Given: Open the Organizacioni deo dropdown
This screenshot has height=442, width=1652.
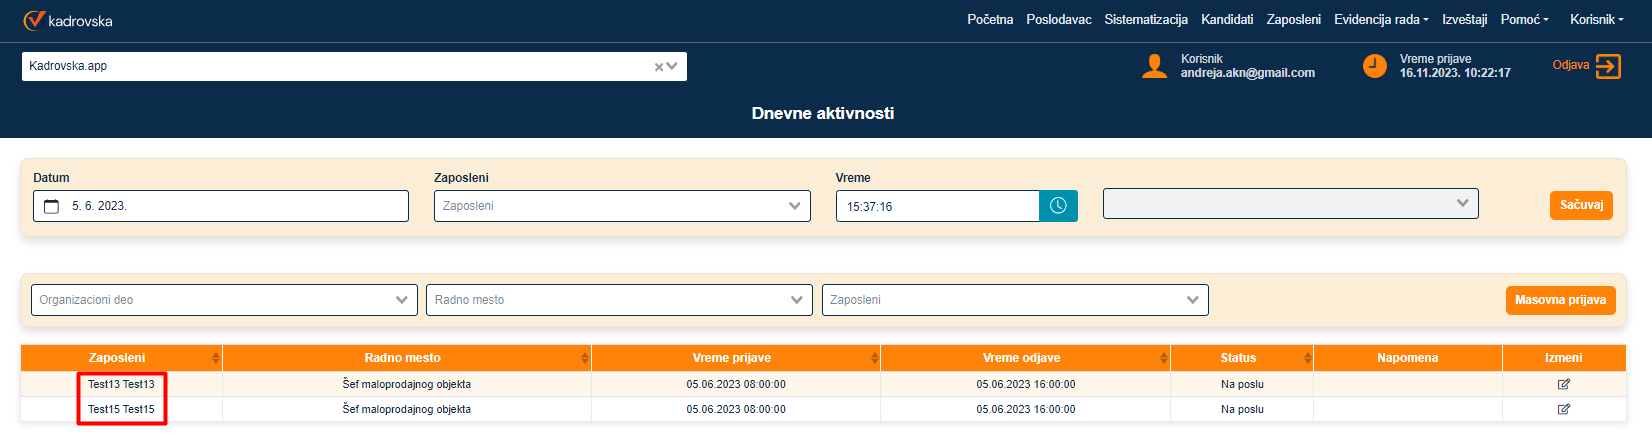Looking at the screenshot, I should point(224,300).
